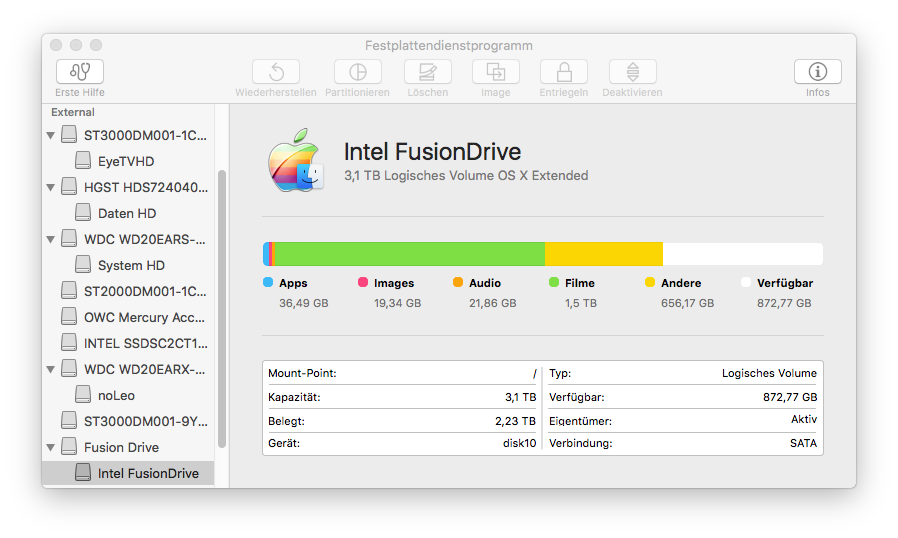Image resolution: width=898 pixels, height=538 pixels.
Task: Select the System HD volume icon
Action: 83,265
